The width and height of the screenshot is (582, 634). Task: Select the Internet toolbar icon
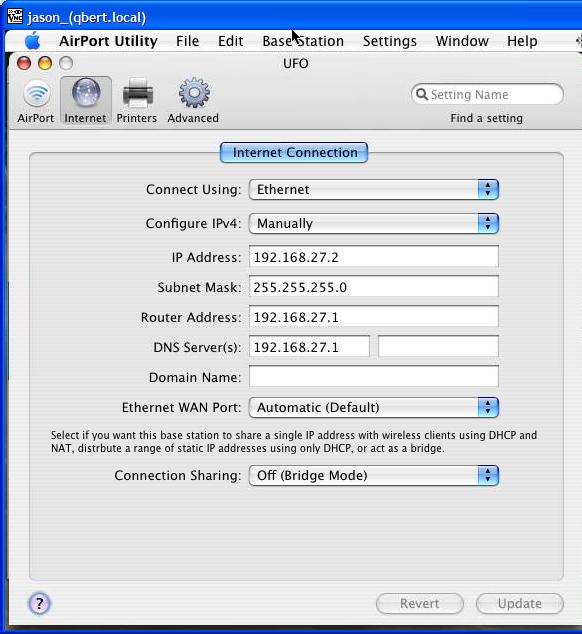point(85,101)
